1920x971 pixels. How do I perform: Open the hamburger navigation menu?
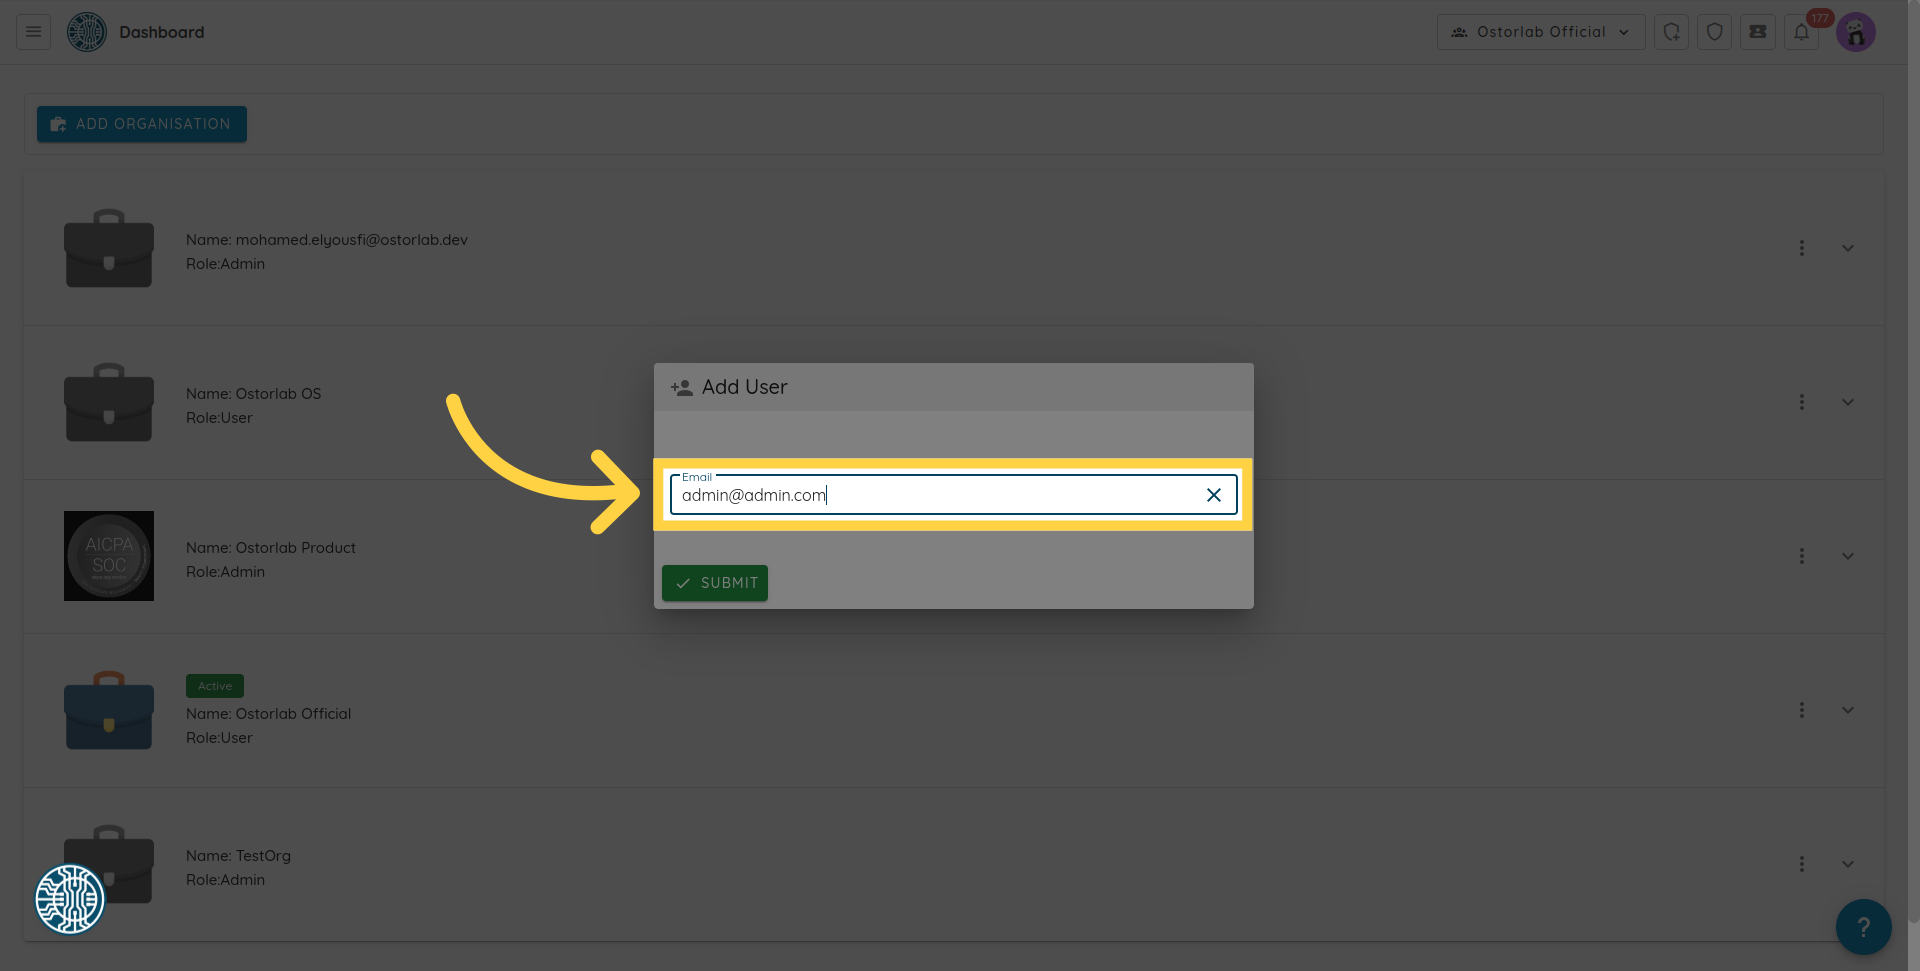33,32
